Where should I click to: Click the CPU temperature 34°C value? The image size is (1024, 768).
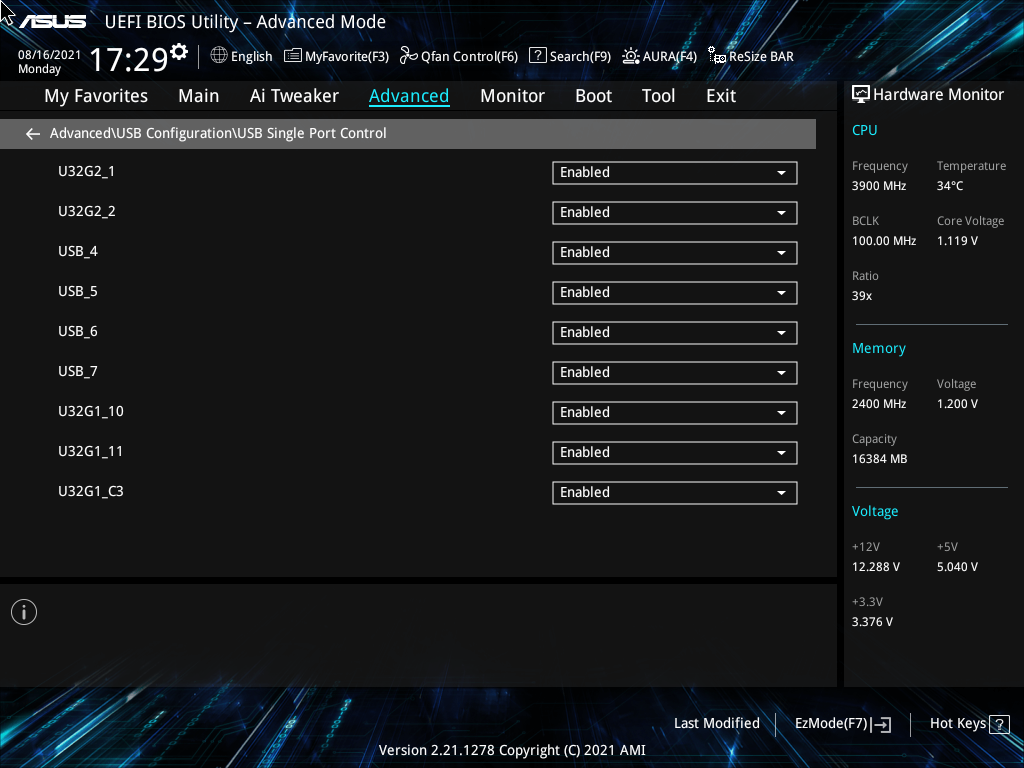(x=950, y=186)
